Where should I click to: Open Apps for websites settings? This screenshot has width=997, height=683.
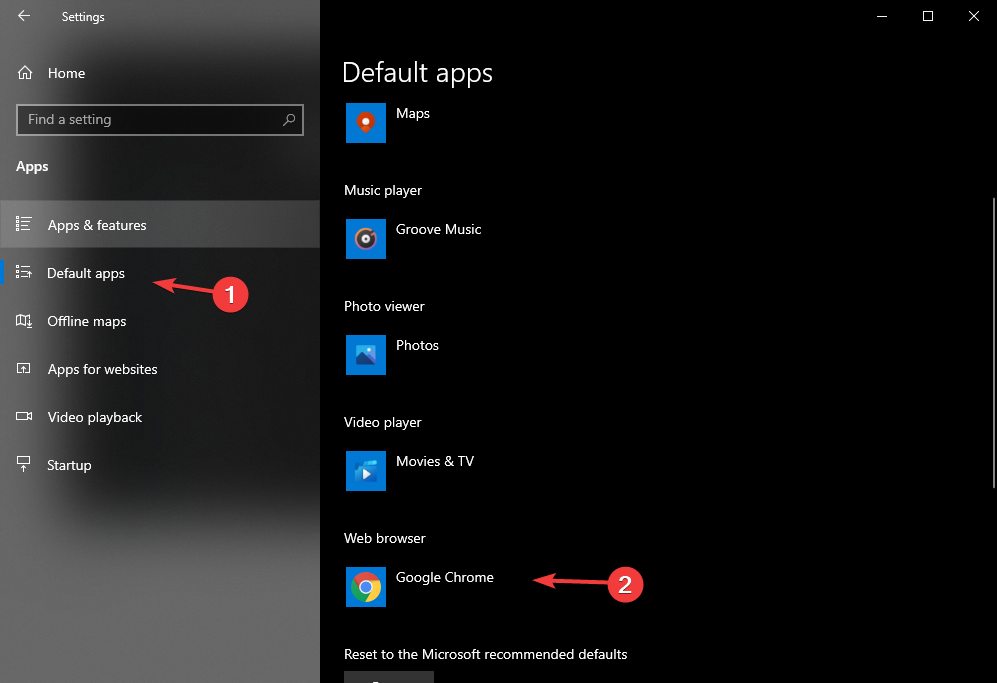pyautogui.click(x=102, y=369)
